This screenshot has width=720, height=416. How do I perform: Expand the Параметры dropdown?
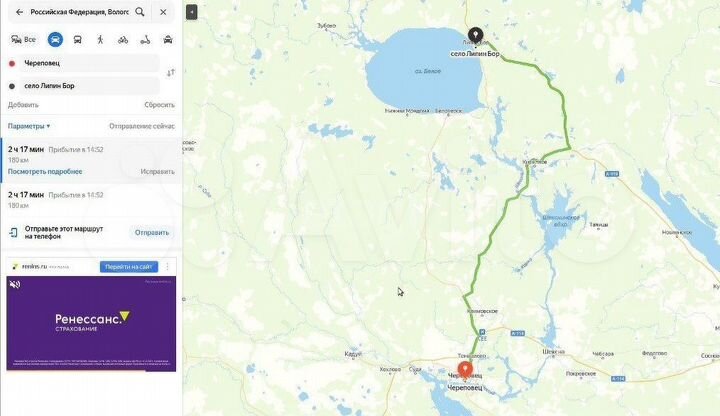[29, 126]
